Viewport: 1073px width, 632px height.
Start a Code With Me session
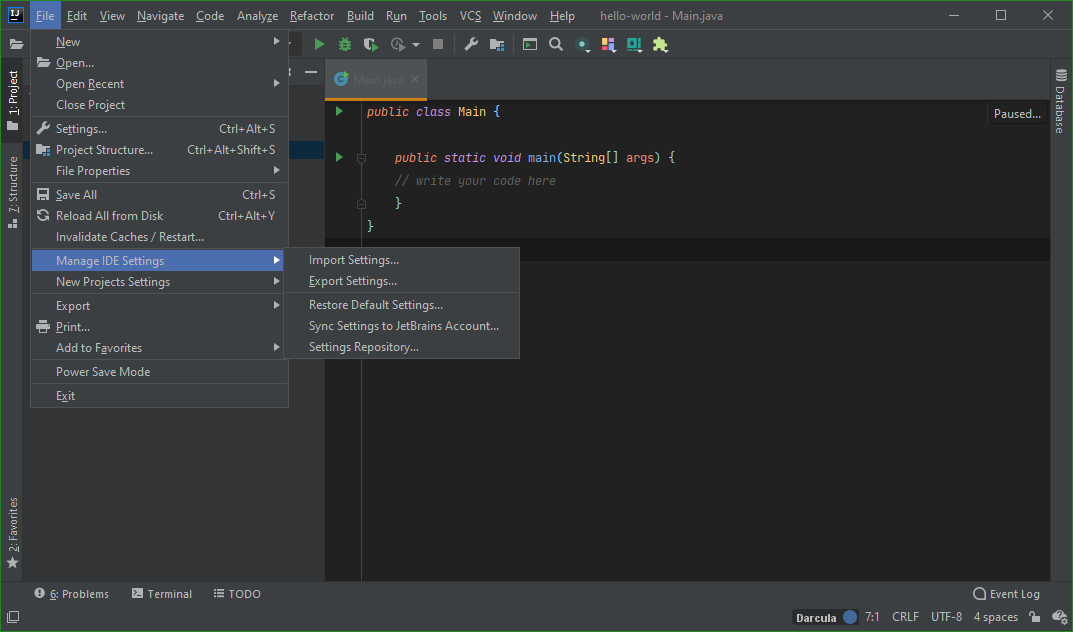[x=581, y=44]
